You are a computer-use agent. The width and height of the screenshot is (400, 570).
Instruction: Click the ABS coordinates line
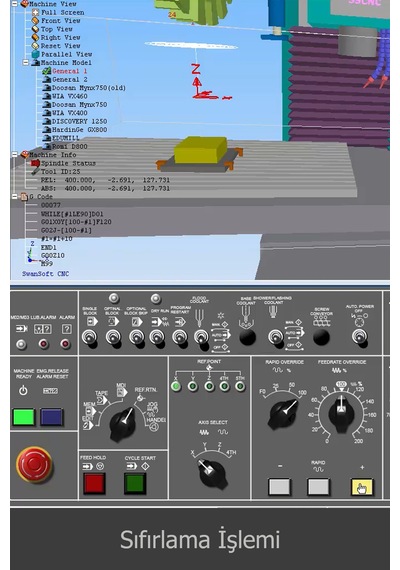click(x=105, y=188)
